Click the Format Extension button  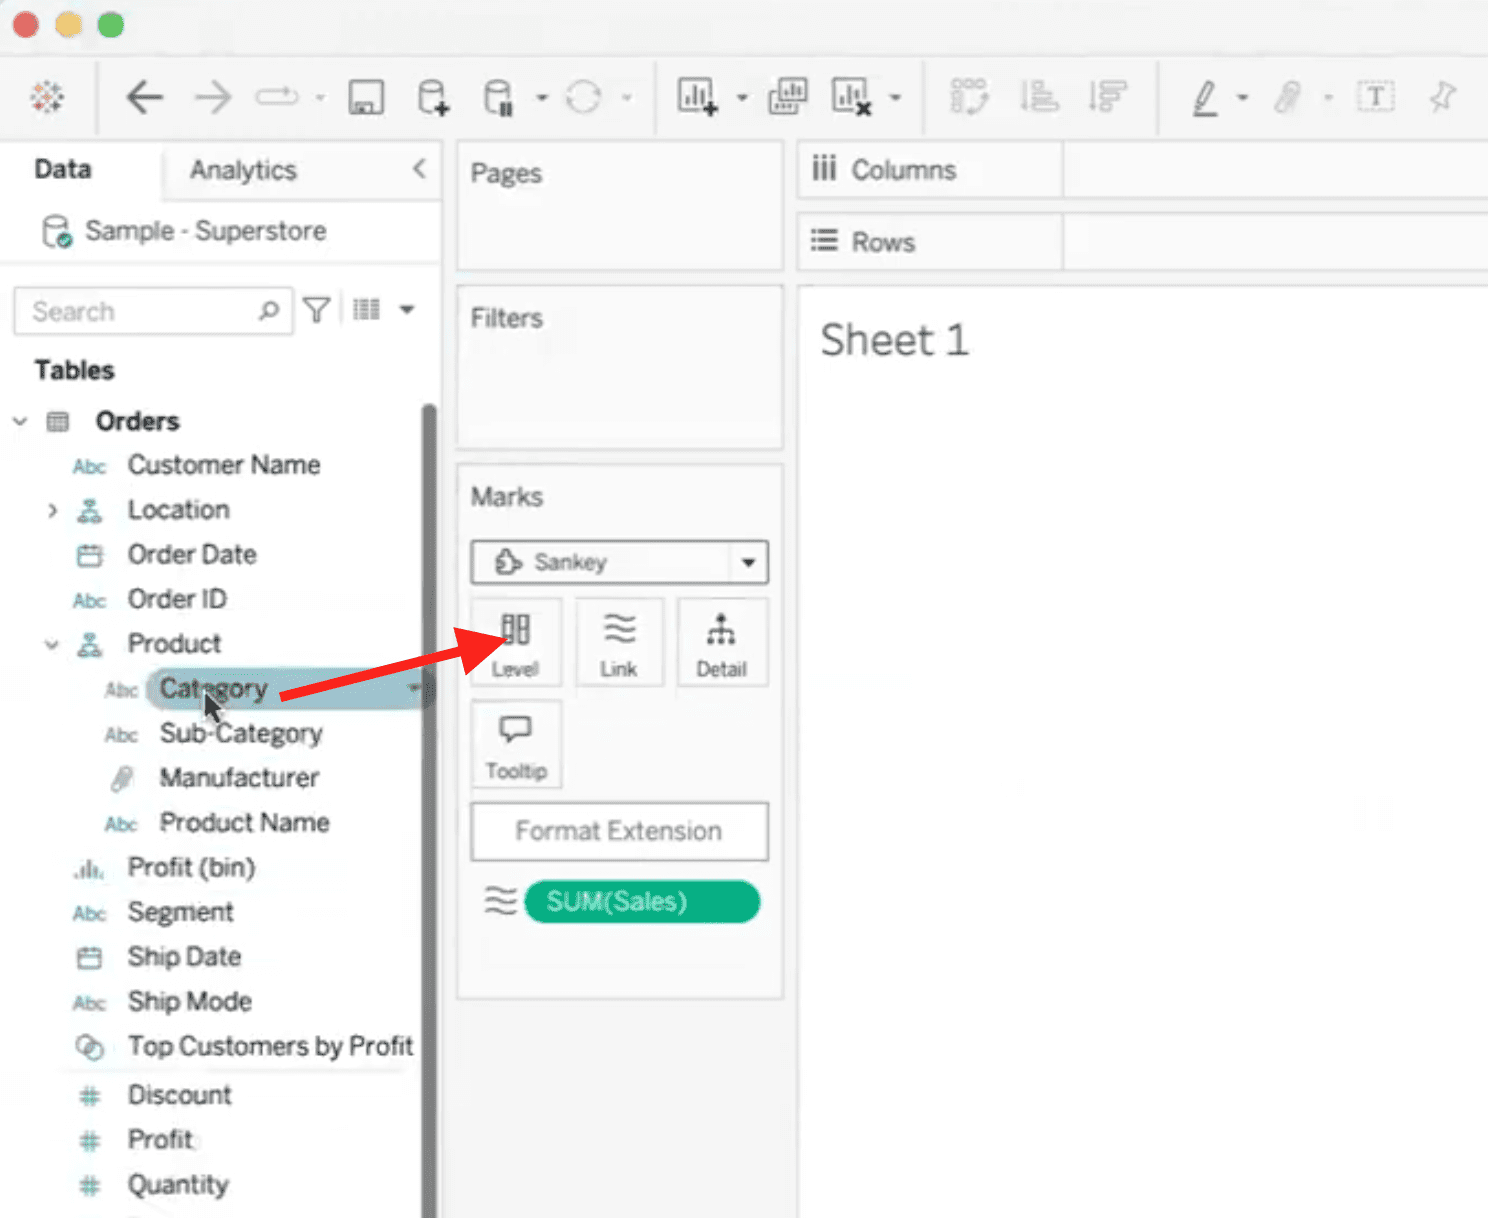[619, 831]
